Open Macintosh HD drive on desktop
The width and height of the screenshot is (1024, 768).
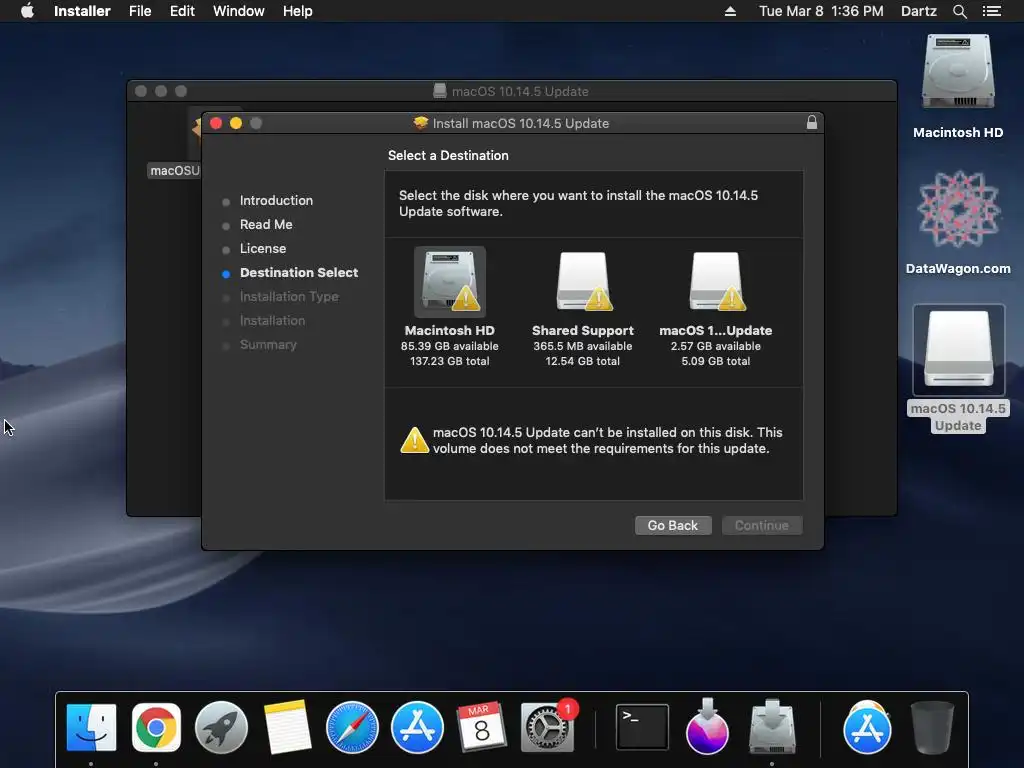coord(958,73)
